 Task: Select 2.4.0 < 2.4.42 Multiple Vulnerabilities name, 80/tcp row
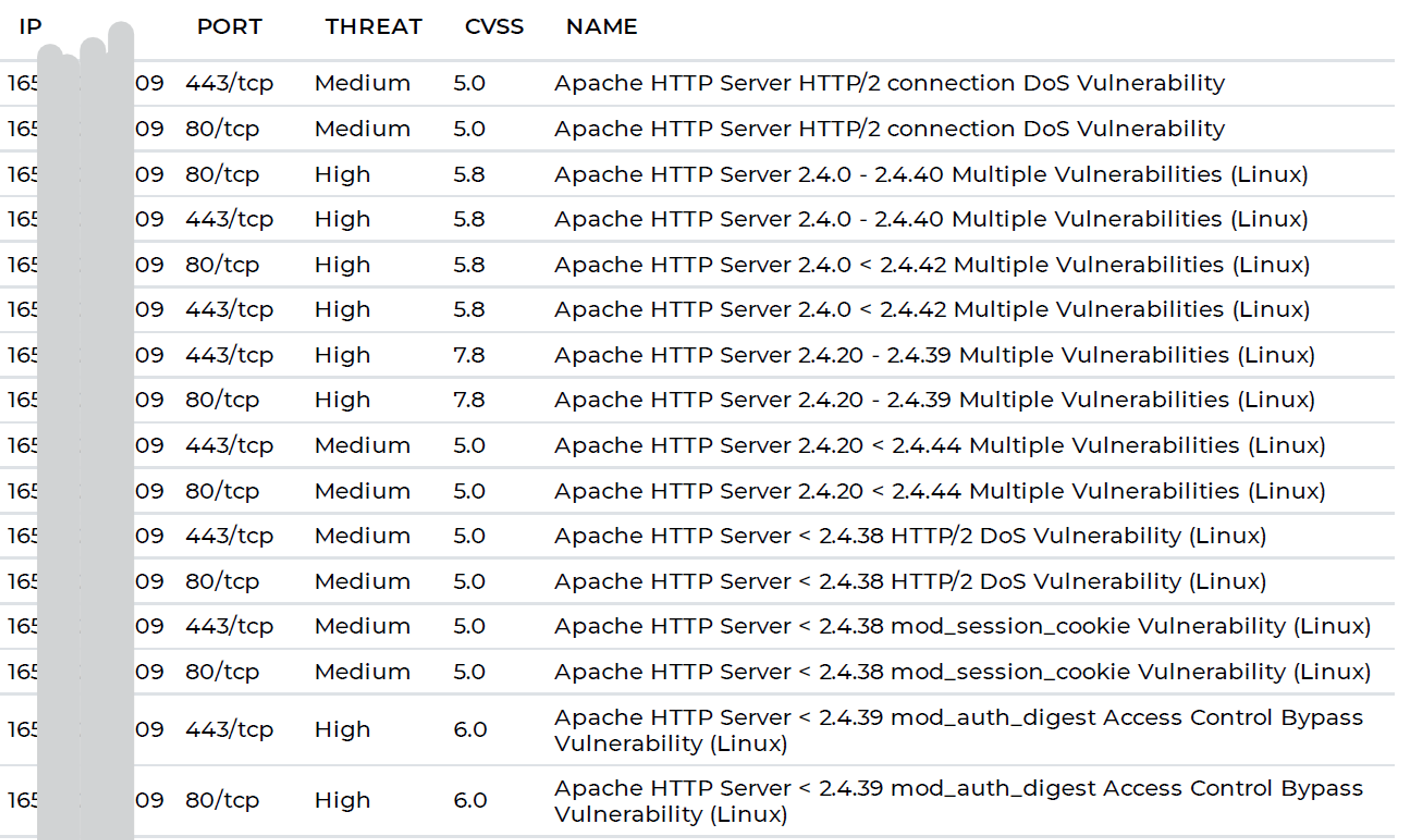pyautogui.click(x=932, y=265)
